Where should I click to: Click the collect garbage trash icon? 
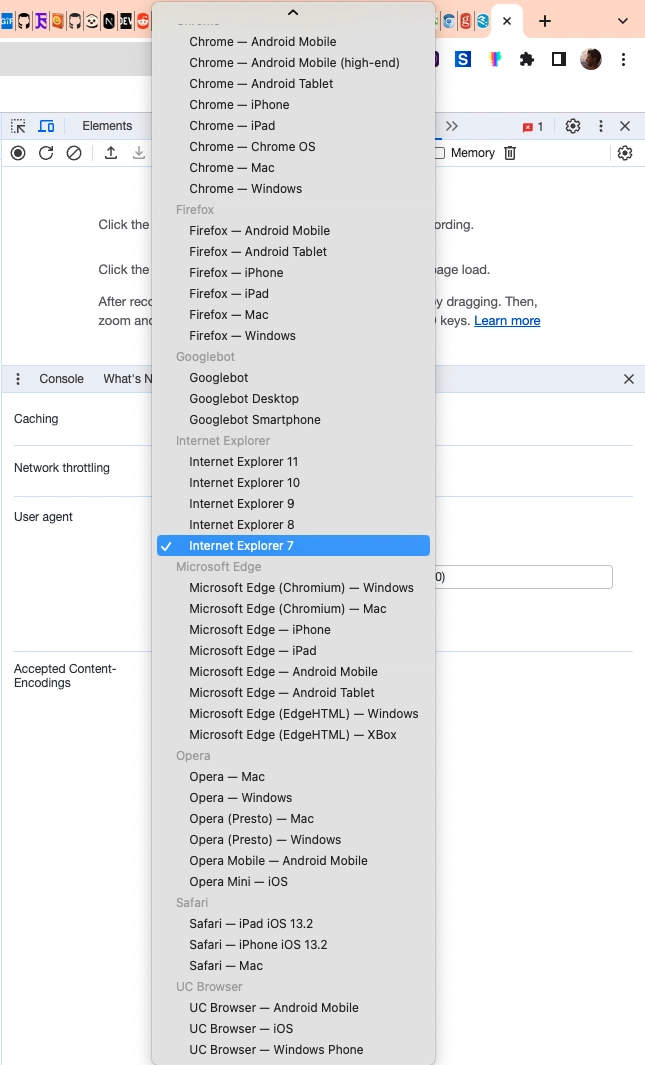click(510, 154)
